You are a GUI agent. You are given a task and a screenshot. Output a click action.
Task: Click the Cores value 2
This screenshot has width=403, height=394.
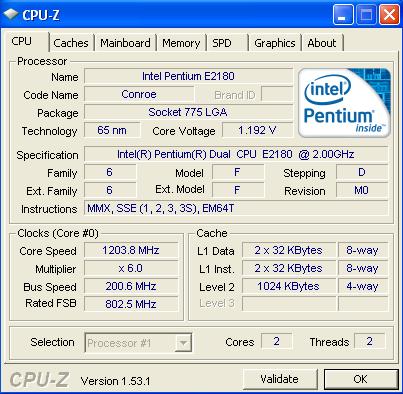[277, 341]
